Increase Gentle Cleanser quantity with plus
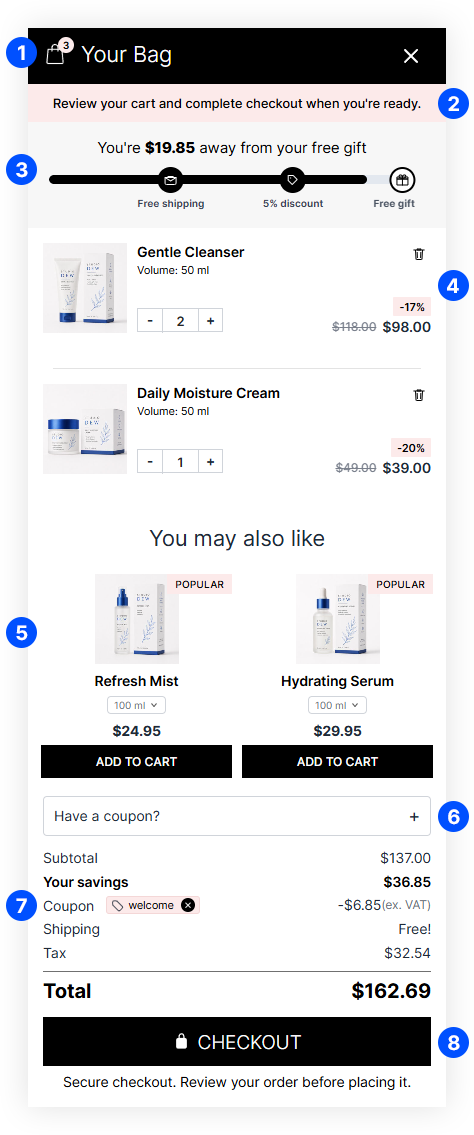 210,321
